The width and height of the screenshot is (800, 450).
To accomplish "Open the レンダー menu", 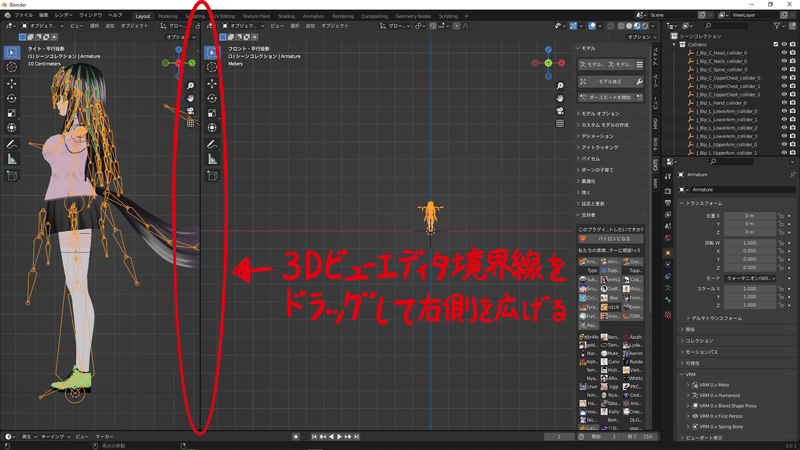I will (63, 15).
